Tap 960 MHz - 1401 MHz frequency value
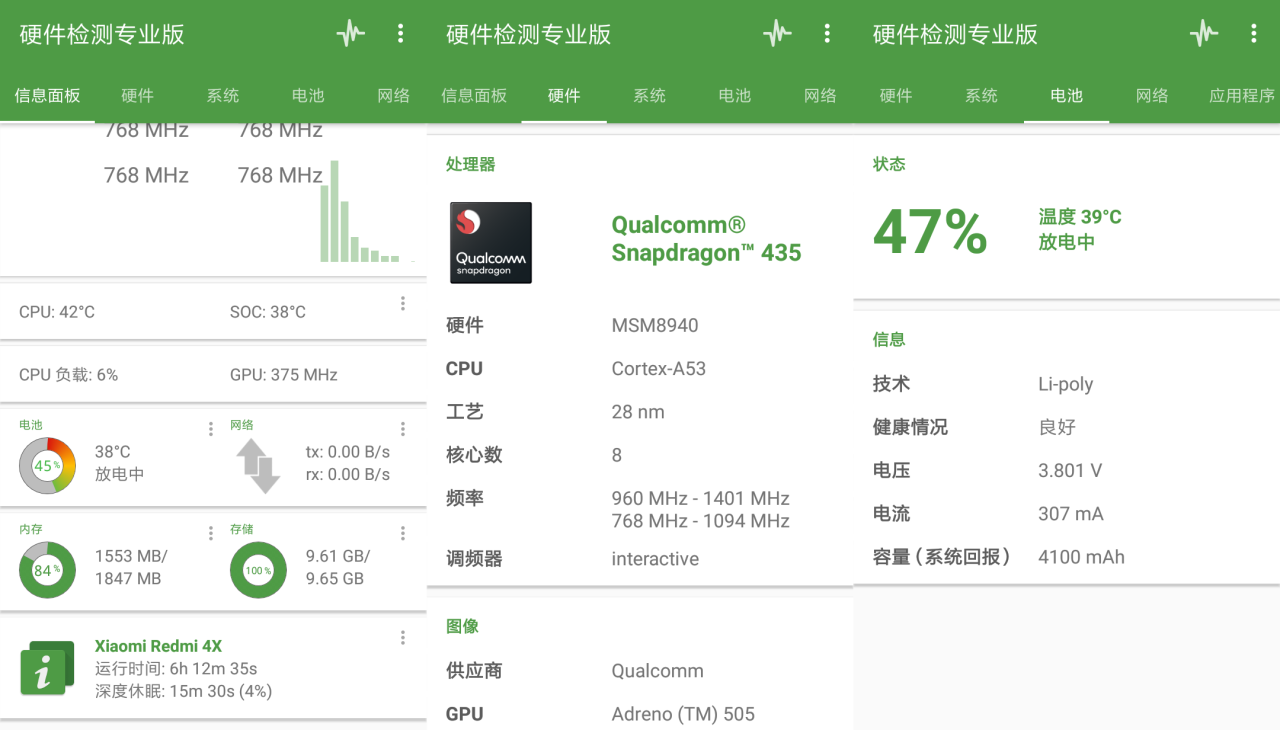The image size is (1280, 730). [701, 498]
